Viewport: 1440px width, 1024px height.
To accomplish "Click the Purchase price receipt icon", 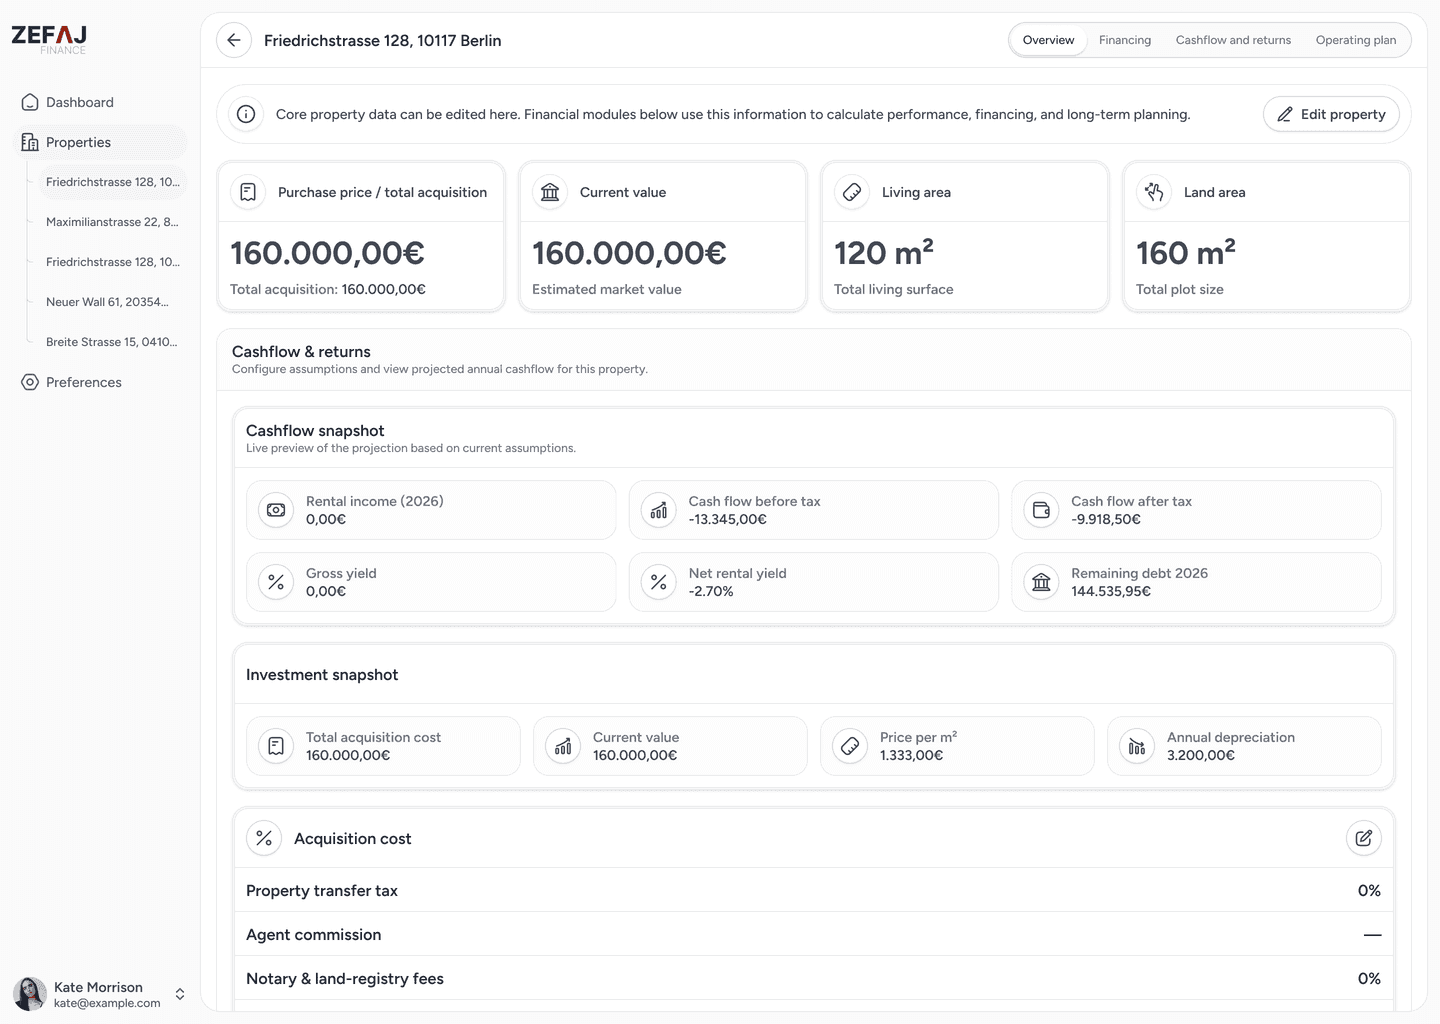I will [x=248, y=192].
